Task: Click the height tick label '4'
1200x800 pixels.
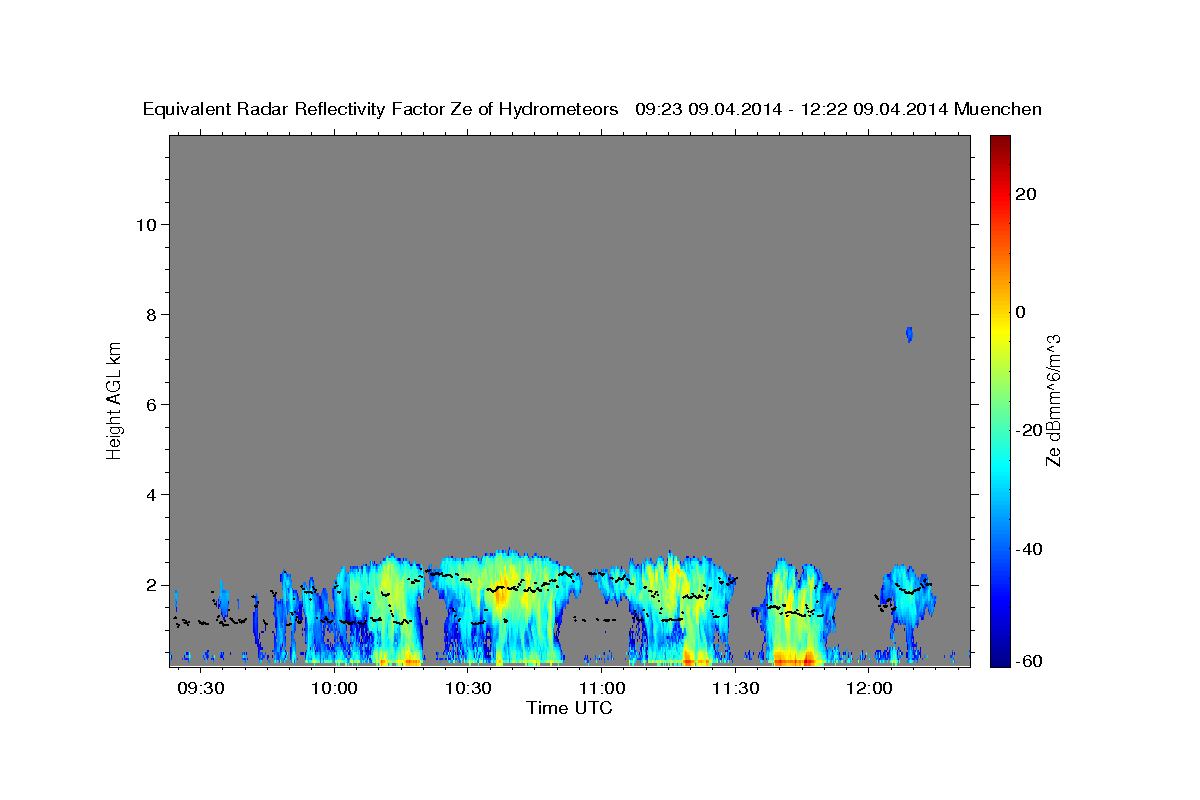Action: [x=153, y=495]
